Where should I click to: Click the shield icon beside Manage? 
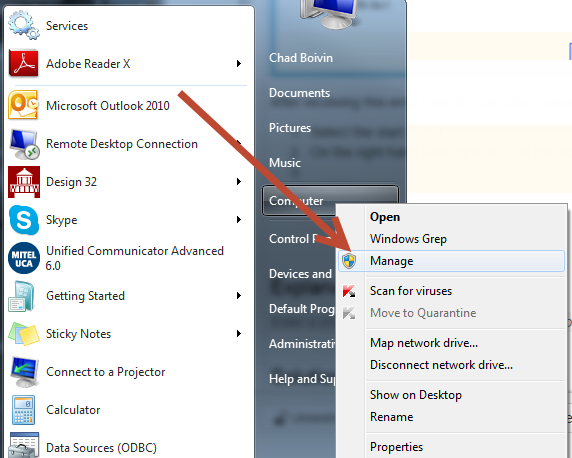click(x=349, y=261)
